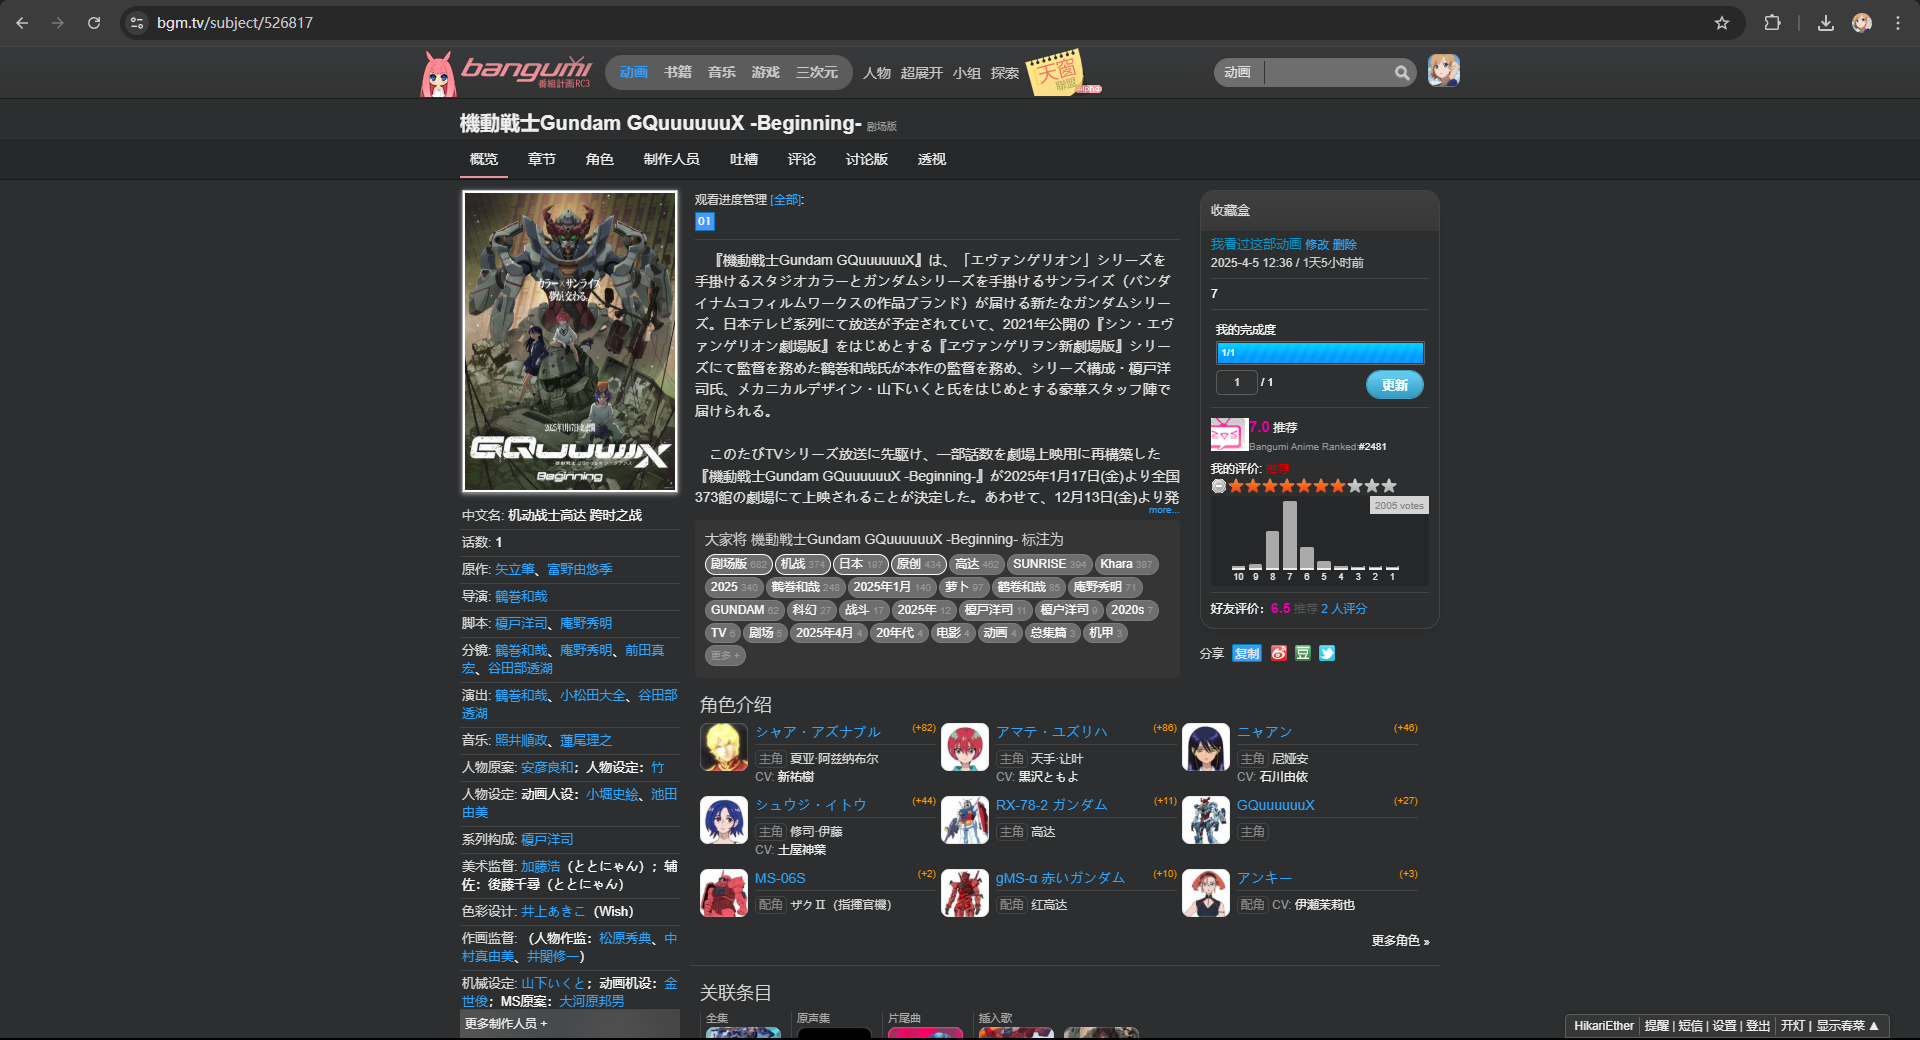Share to Douban icon
This screenshot has width=1920, height=1040.
1303,653
